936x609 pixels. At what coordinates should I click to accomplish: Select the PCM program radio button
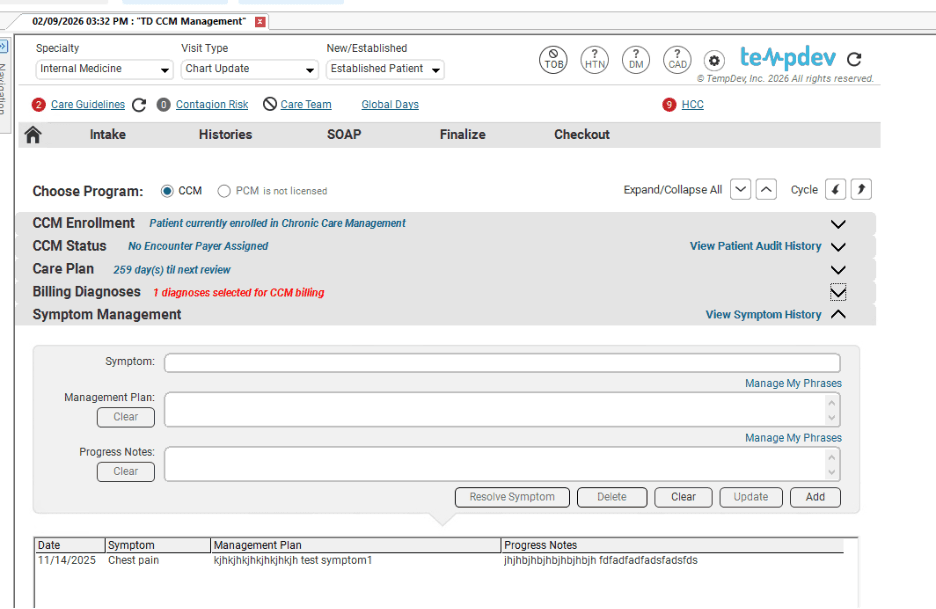224,191
